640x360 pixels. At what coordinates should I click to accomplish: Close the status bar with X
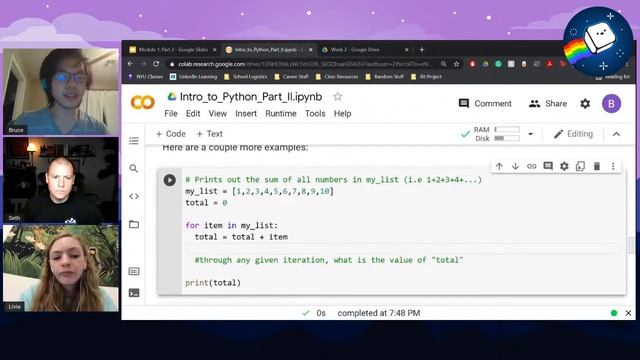point(628,313)
